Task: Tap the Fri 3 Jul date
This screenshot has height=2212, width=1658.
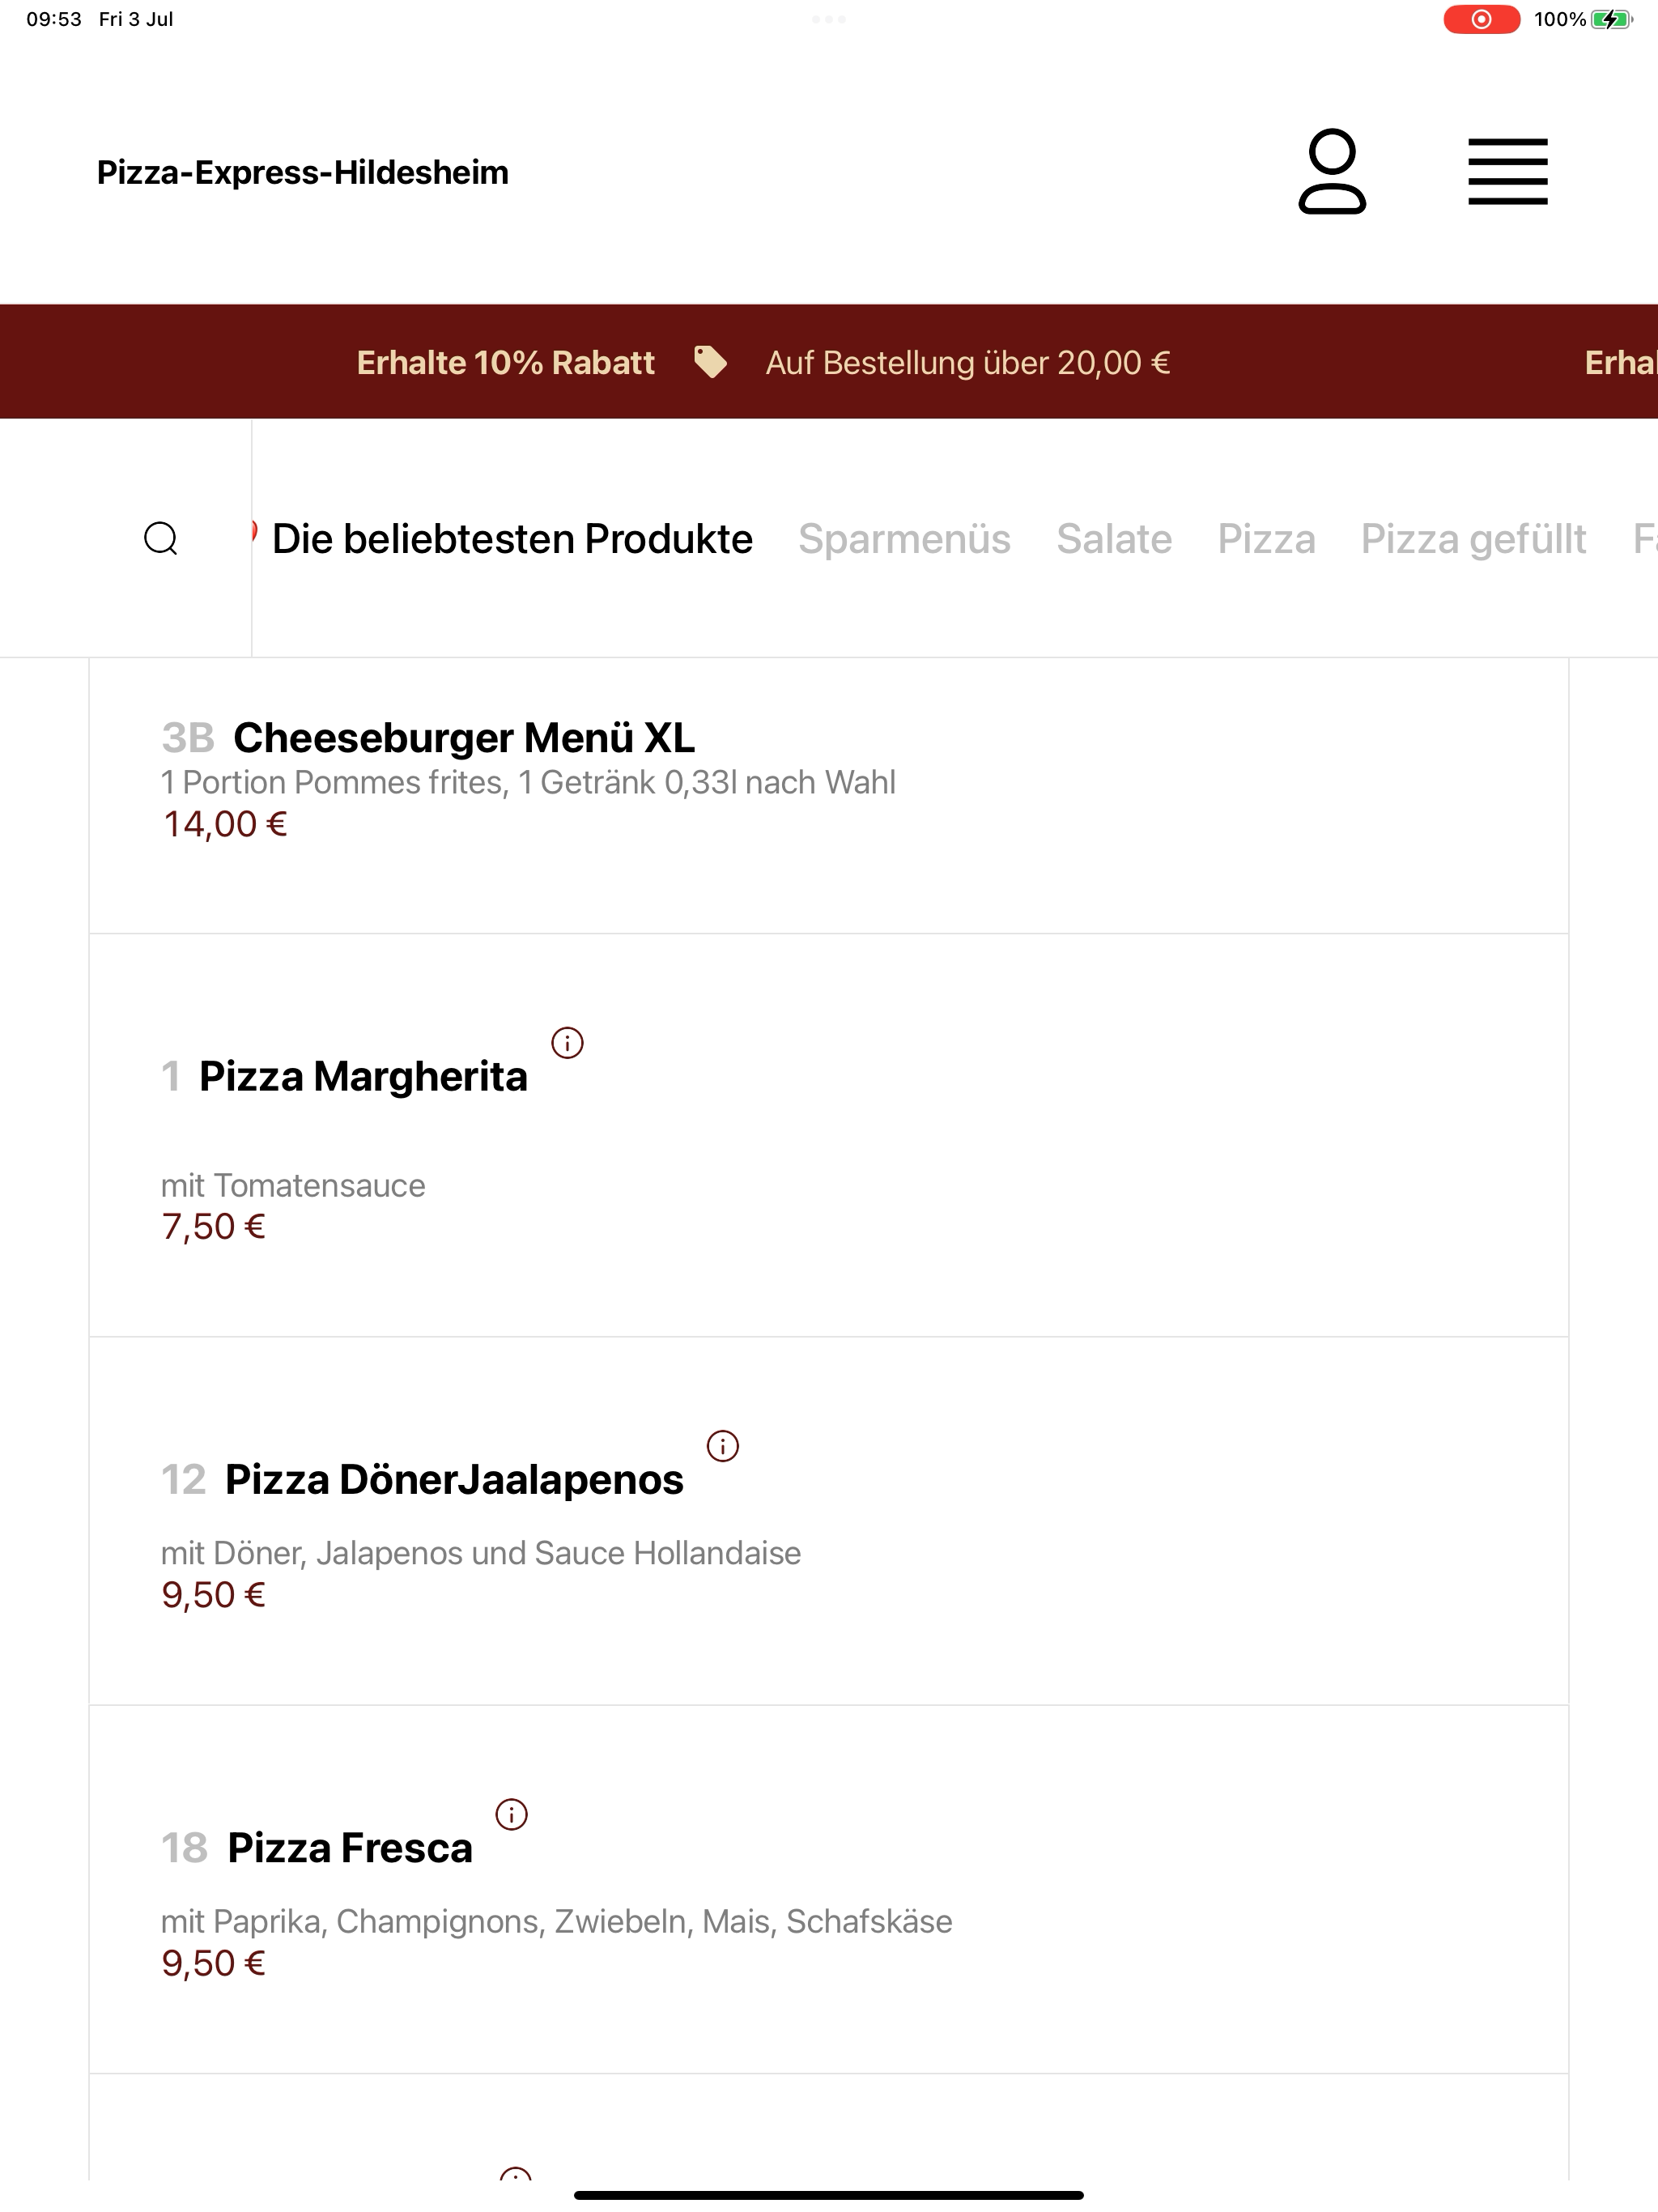Action: tap(136, 19)
